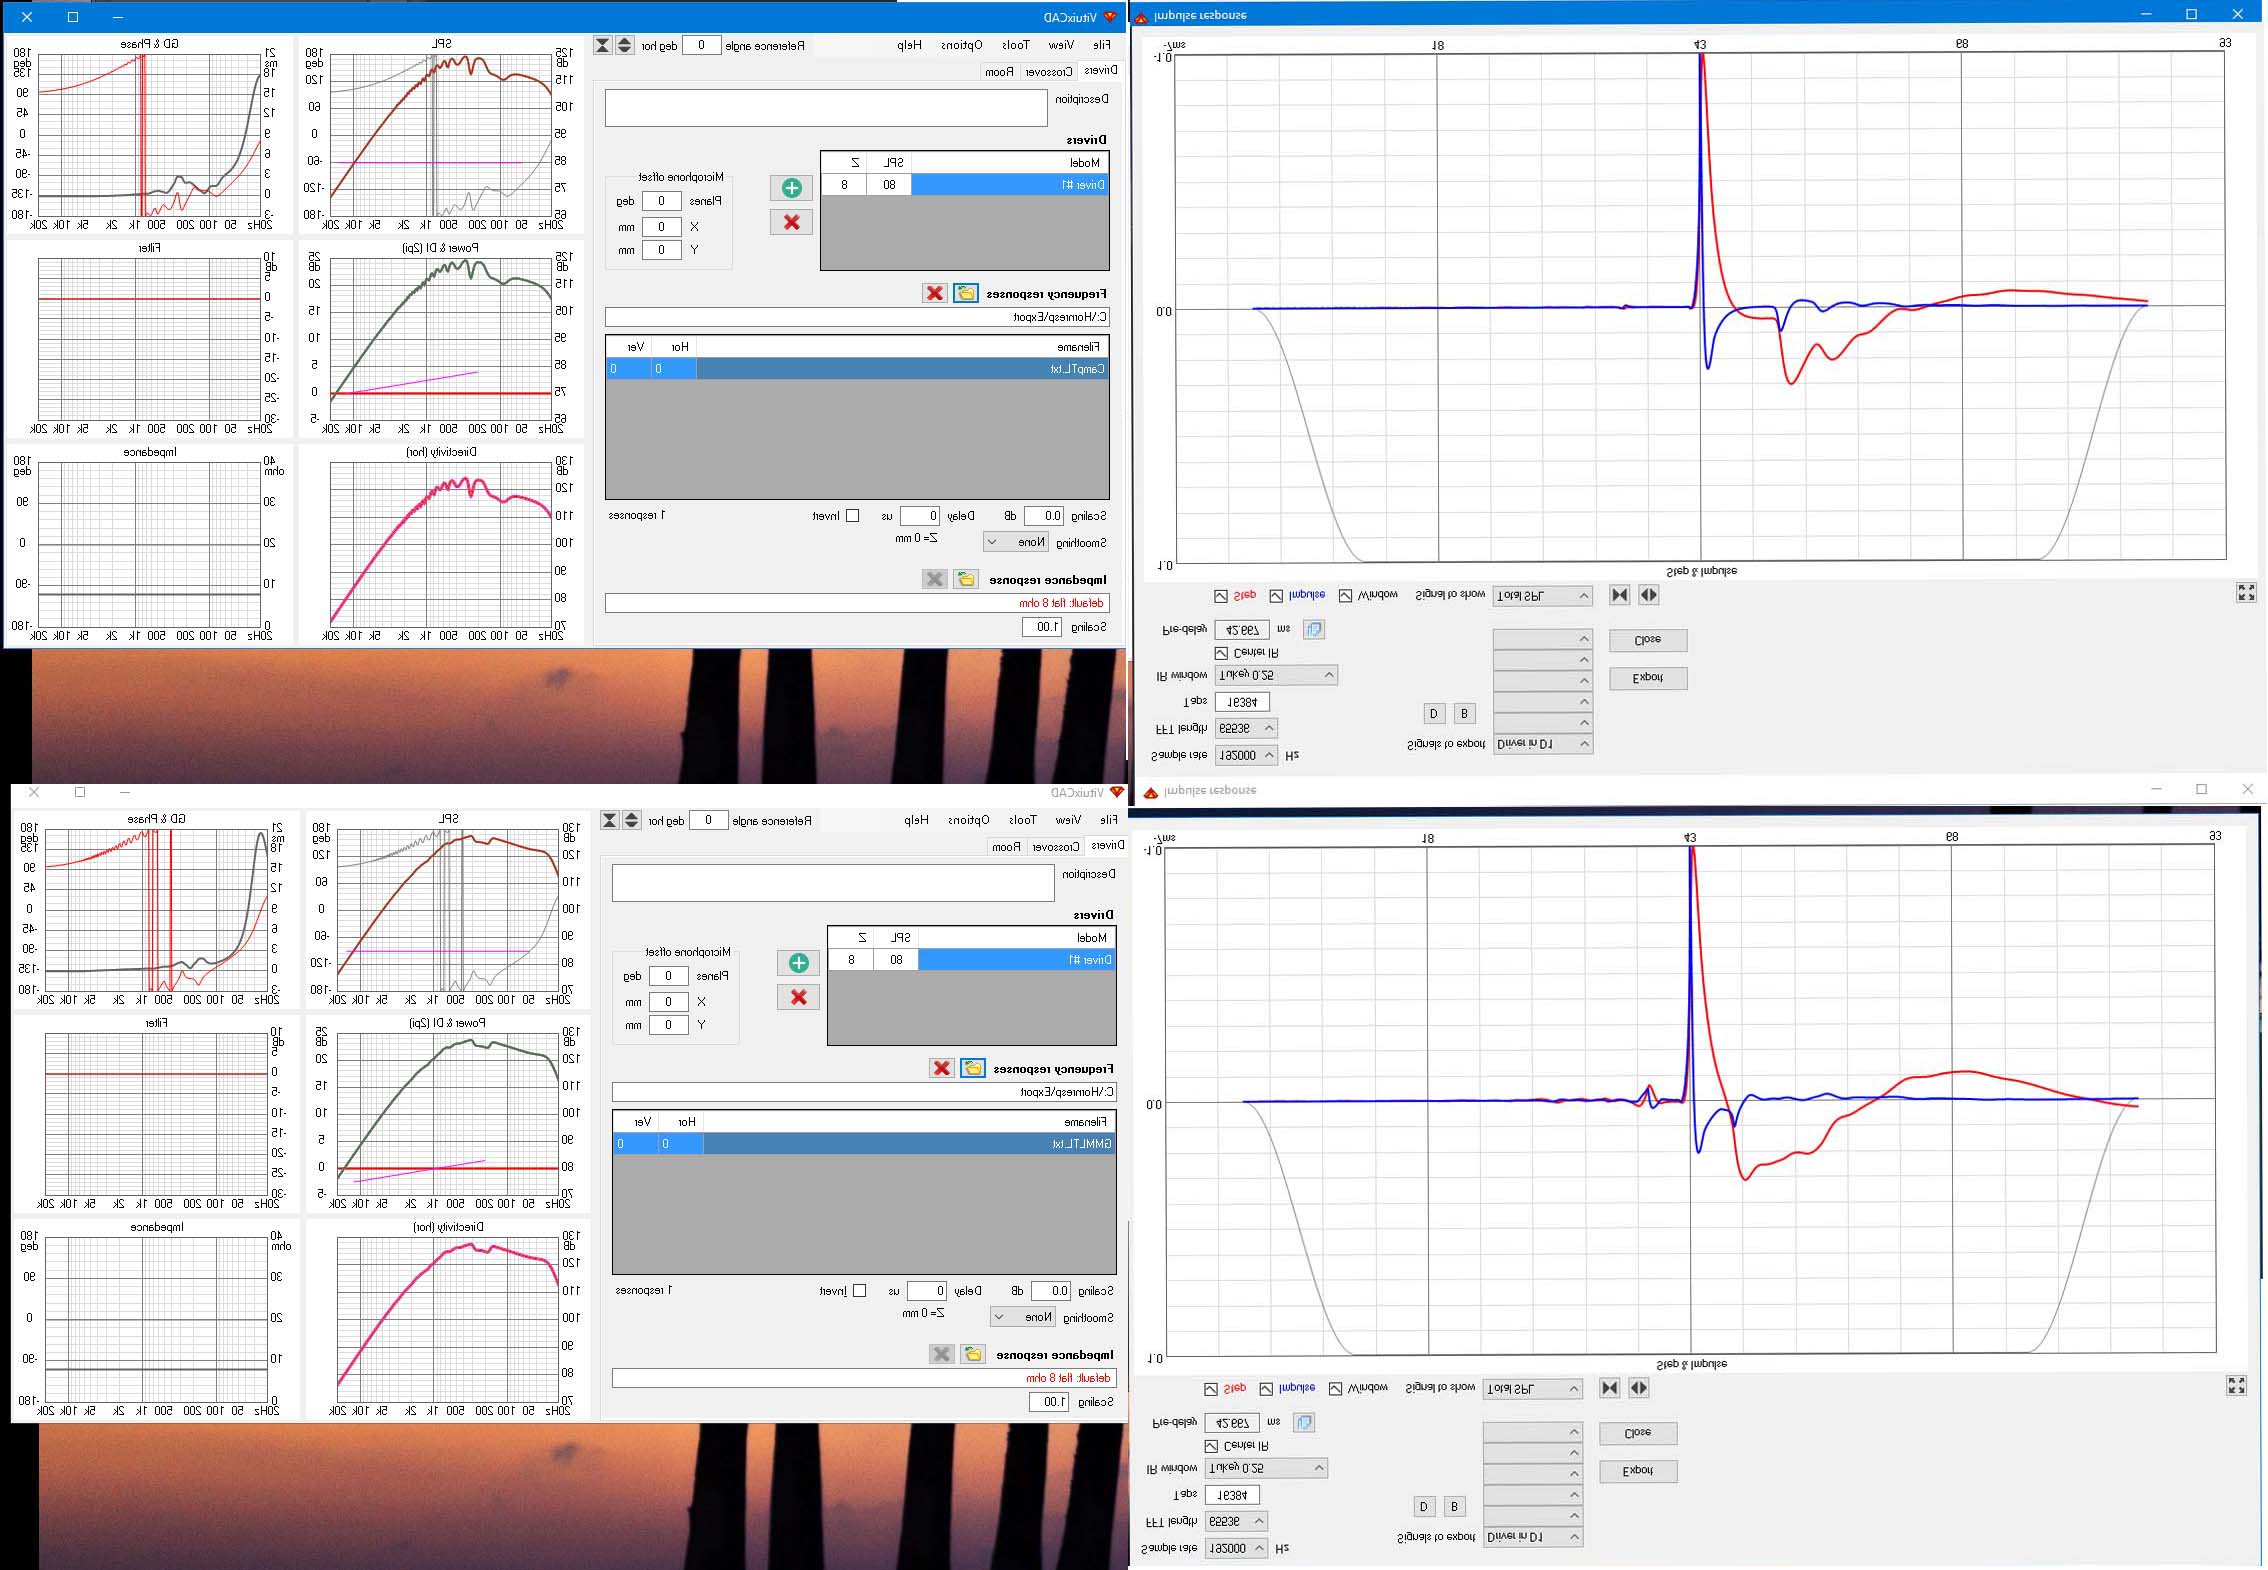2268x1570 pixels.
Task: Click the hourglass-shaped reference angle icon in upper VituixCAD
Action: click(x=602, y=45)
